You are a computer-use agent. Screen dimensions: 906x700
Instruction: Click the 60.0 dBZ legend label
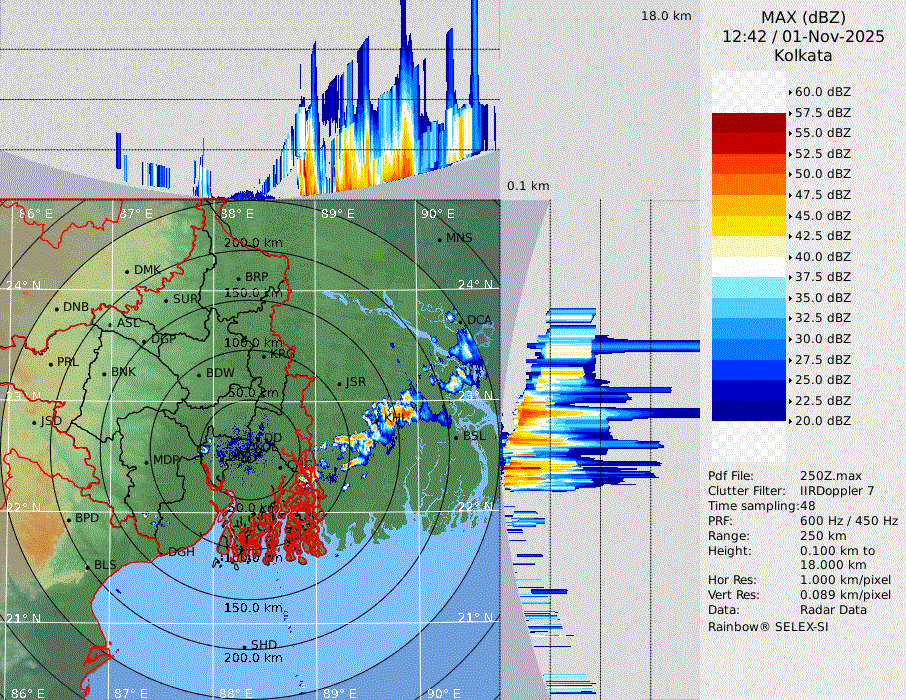(822, 92)
